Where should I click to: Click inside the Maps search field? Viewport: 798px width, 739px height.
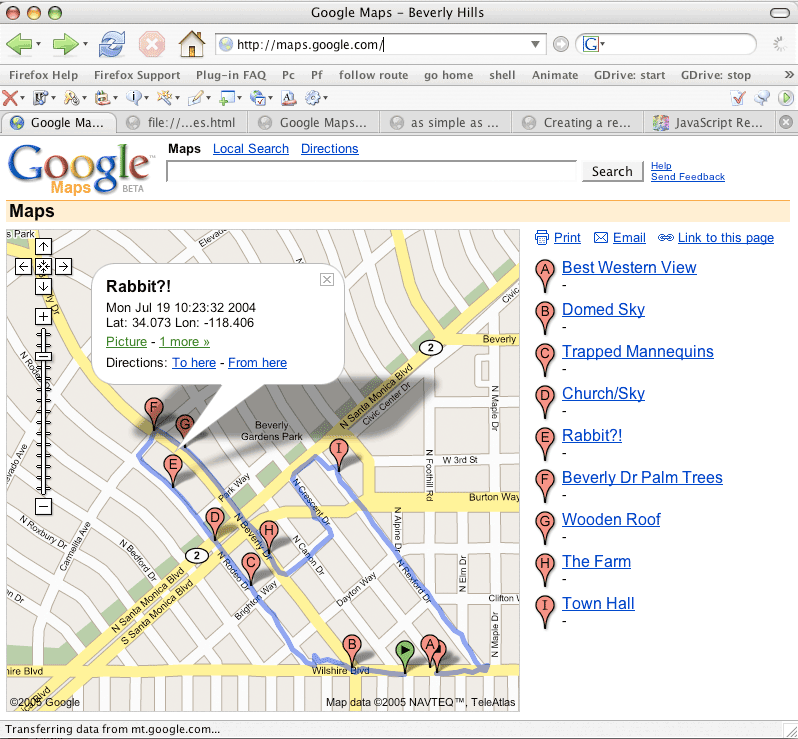pyautogui.click(x=372, y=172)
